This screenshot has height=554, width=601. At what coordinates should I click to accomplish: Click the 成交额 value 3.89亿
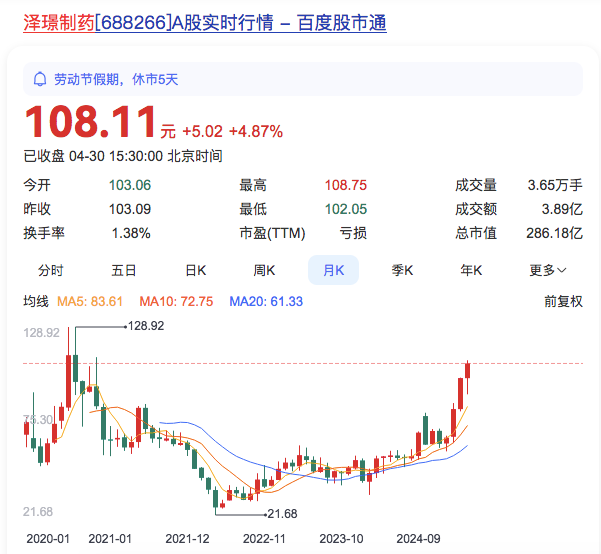[562, 209]
